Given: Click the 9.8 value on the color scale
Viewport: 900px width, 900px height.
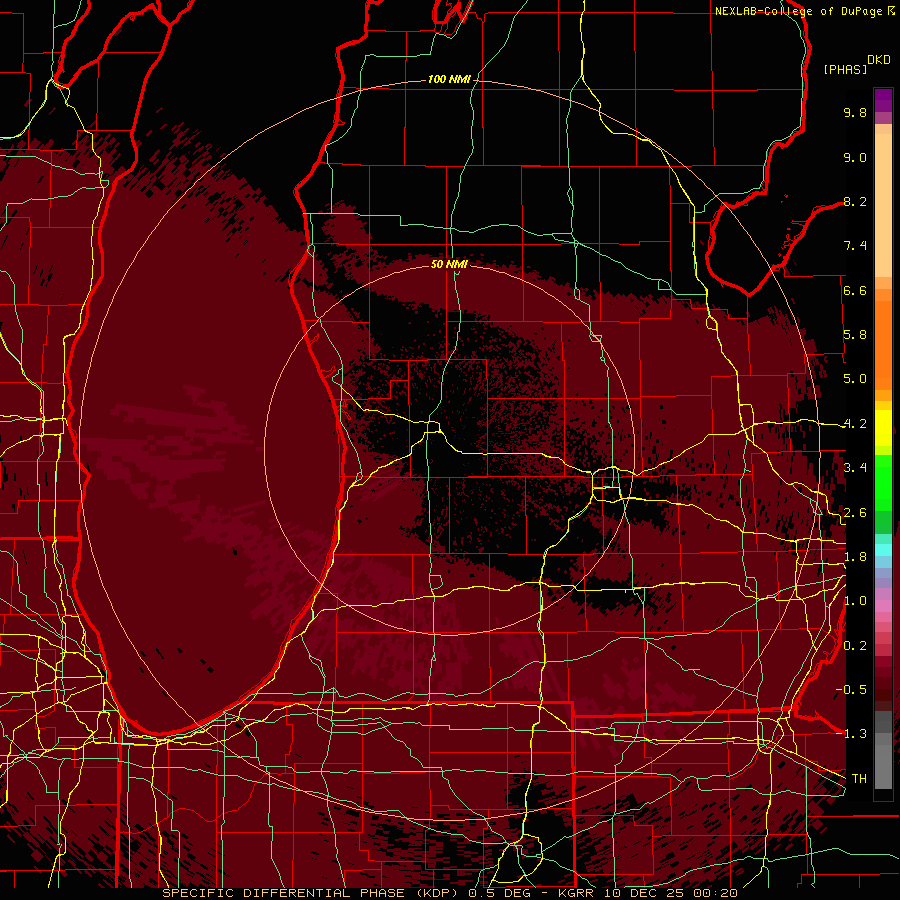Looking at the screenshot, I should [855, 112].
